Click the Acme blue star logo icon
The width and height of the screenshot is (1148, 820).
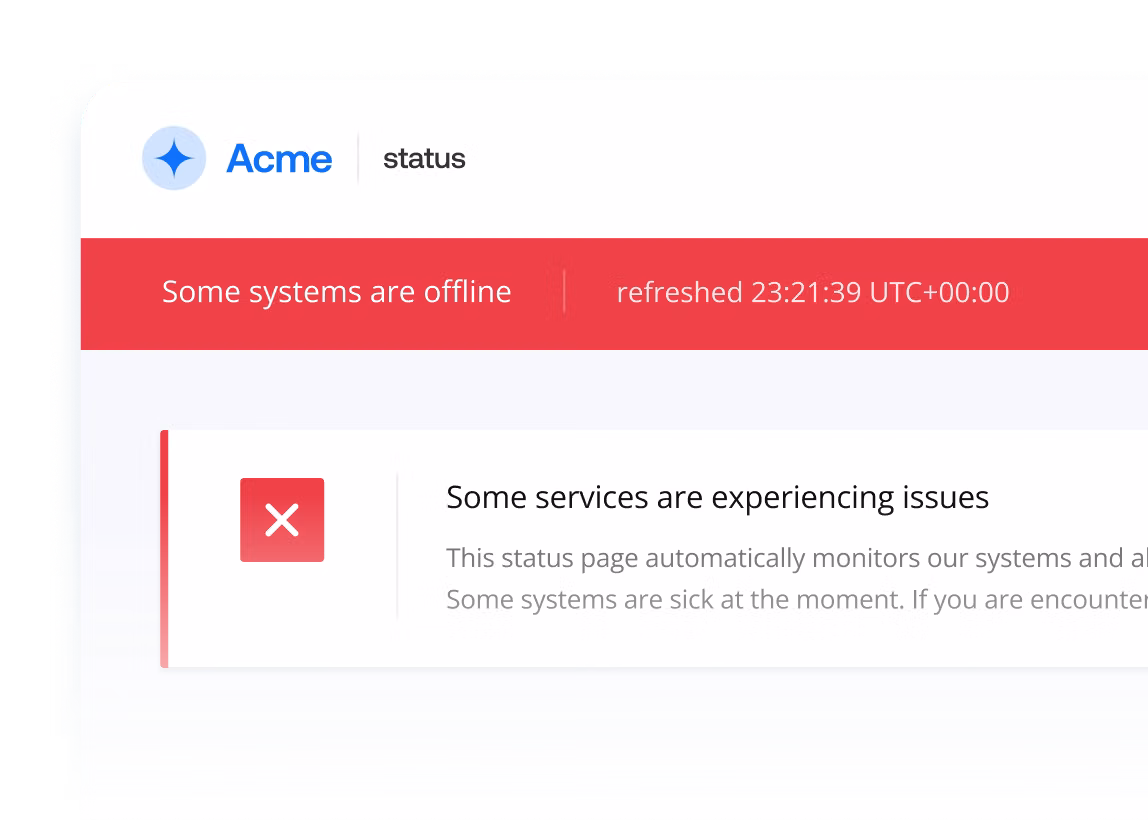(x=174, y=158)
